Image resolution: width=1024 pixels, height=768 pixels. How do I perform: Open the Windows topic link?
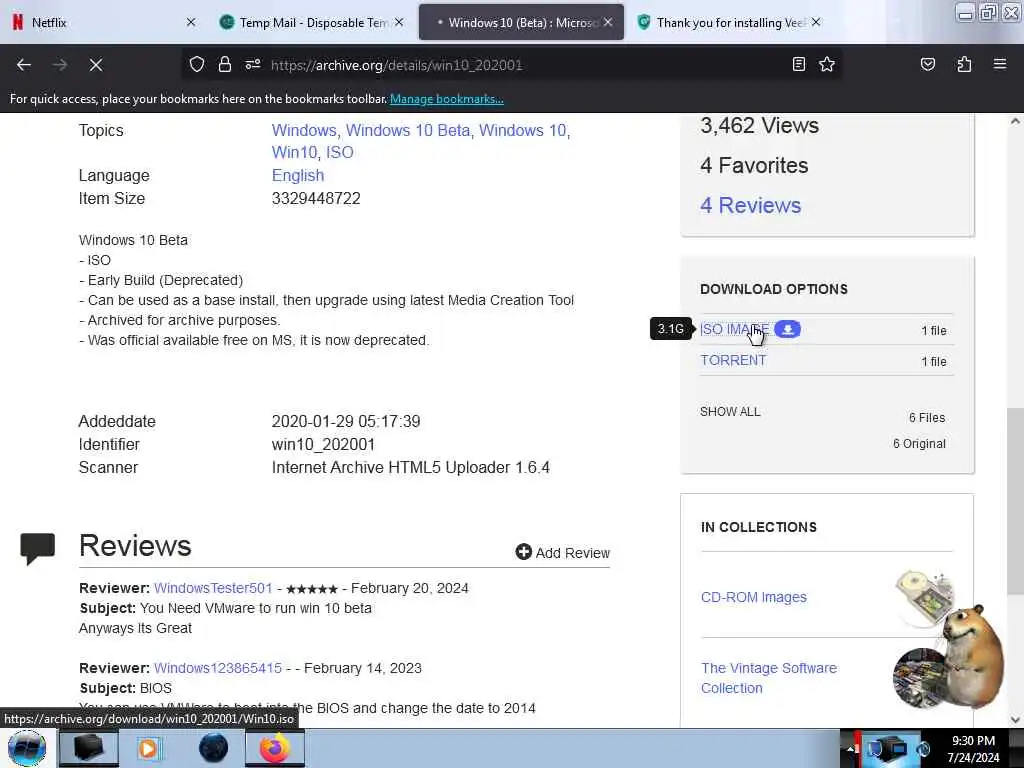(x=304, y=130)
